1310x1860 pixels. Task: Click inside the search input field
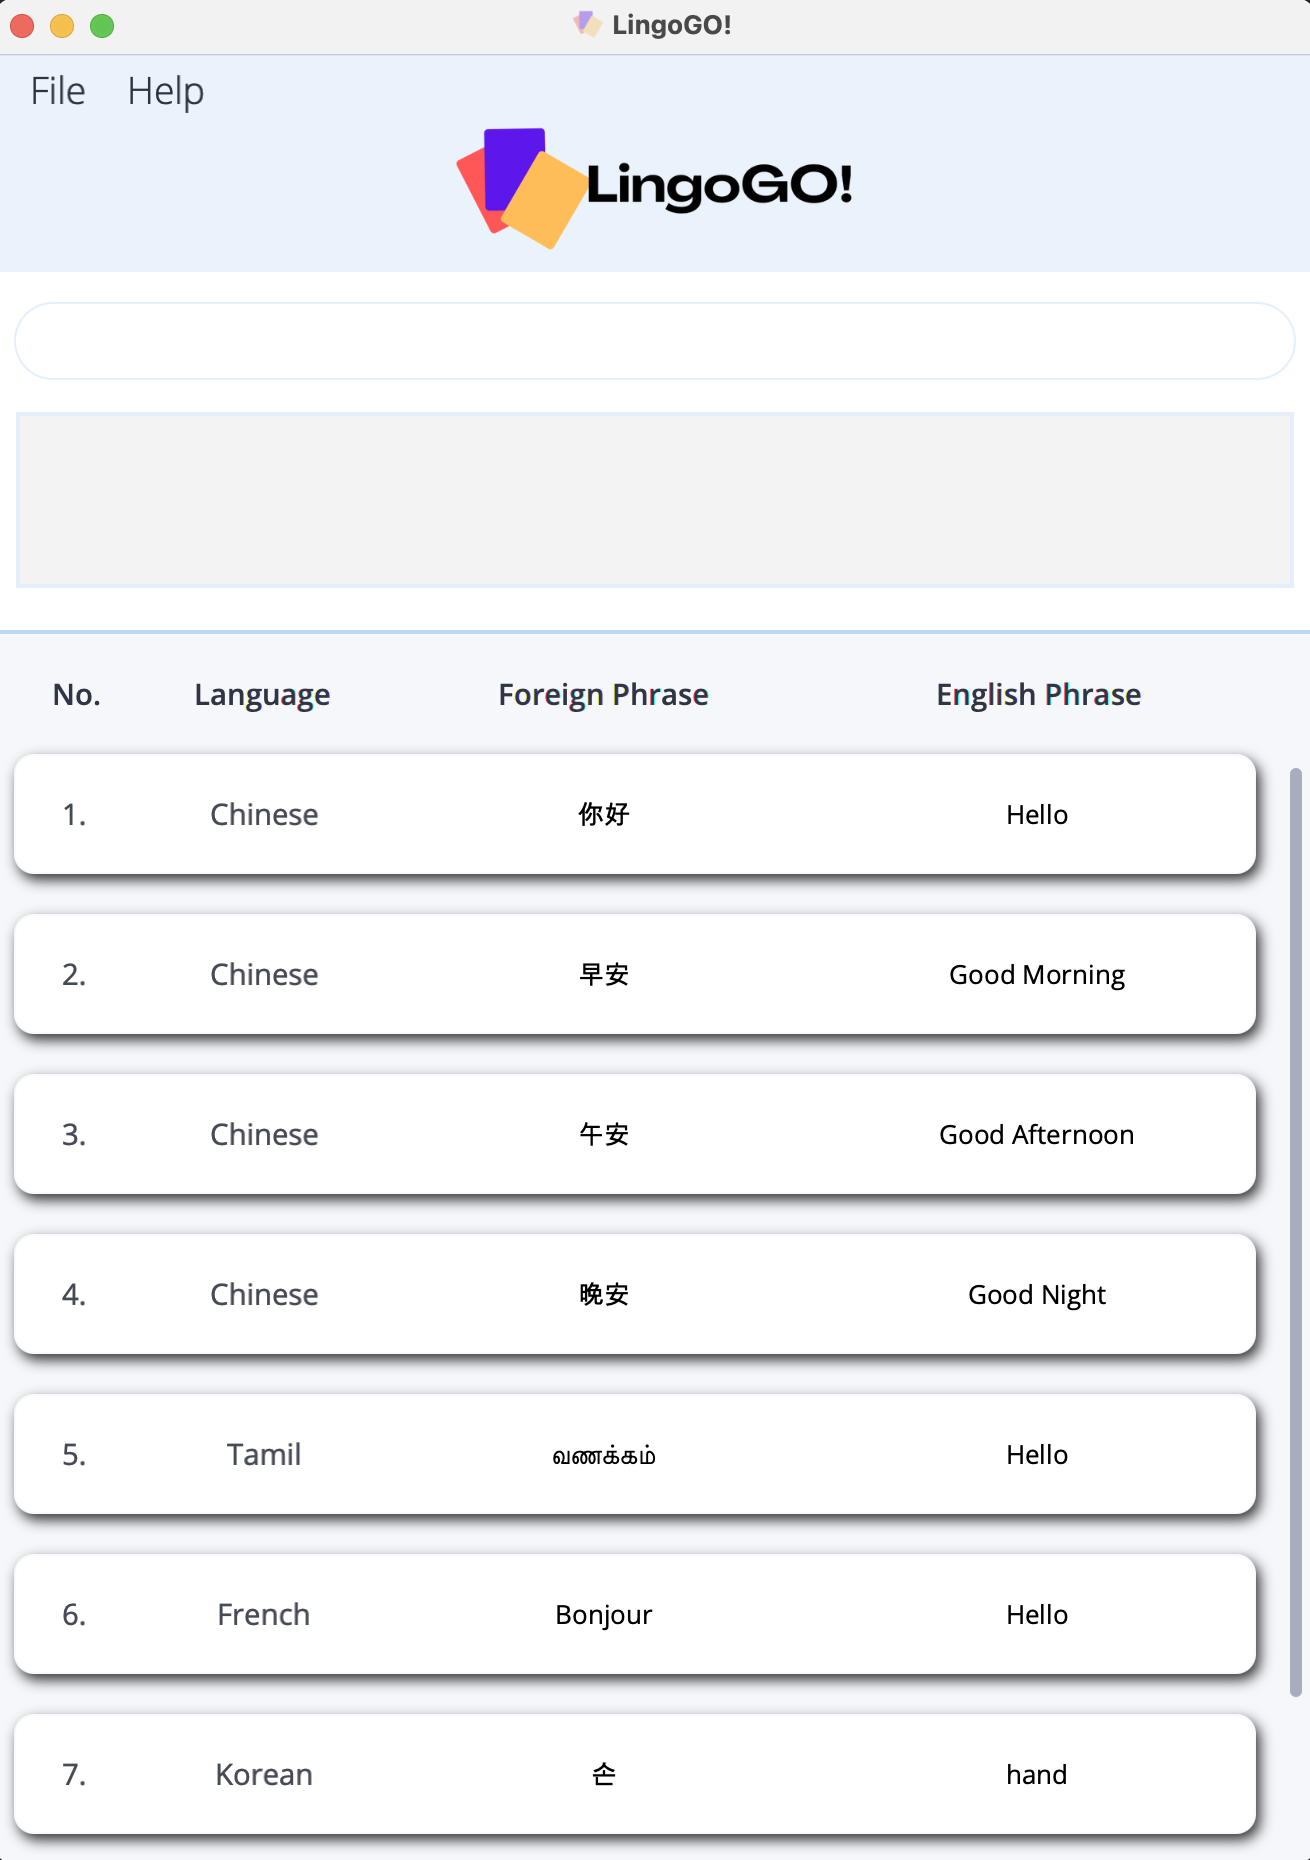(655, 340)
